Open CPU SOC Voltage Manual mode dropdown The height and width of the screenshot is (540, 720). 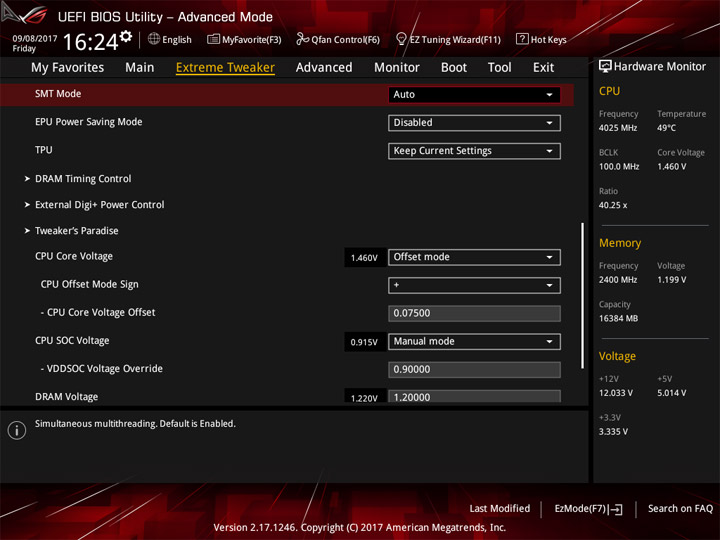[x=474, y=342]
